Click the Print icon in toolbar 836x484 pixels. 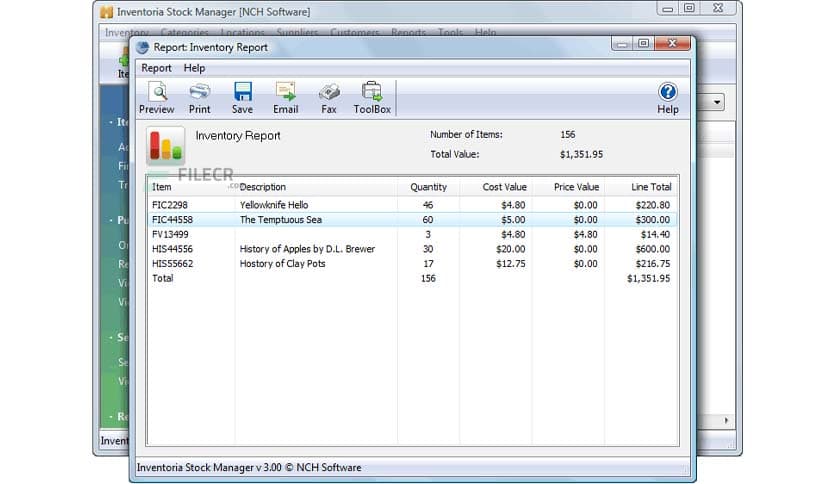pyautogui.click(x=200, y=97)
